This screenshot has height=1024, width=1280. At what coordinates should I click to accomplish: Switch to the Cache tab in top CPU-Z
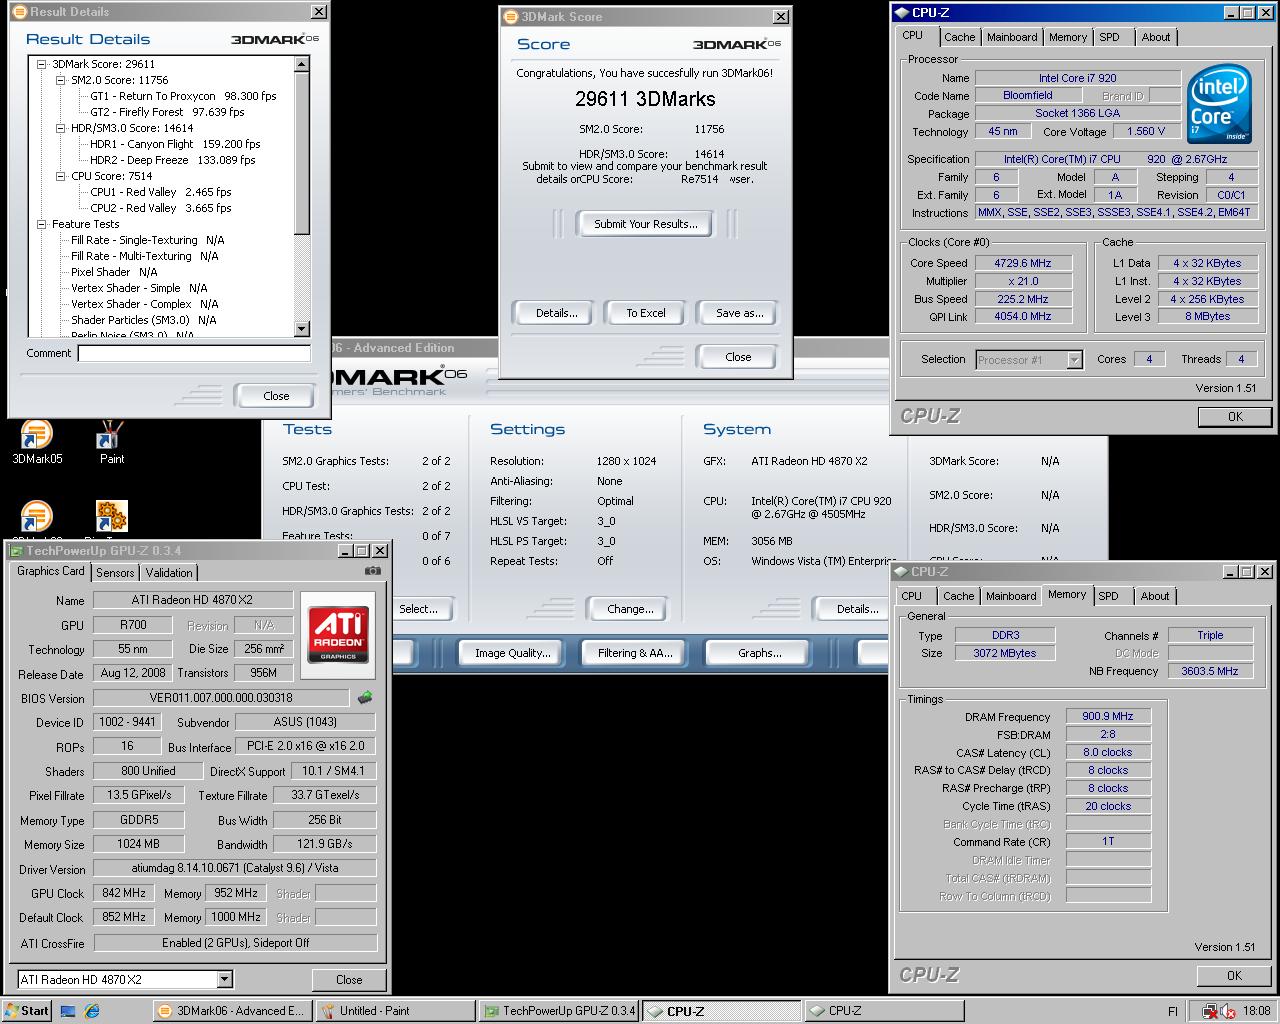point(959,37)
